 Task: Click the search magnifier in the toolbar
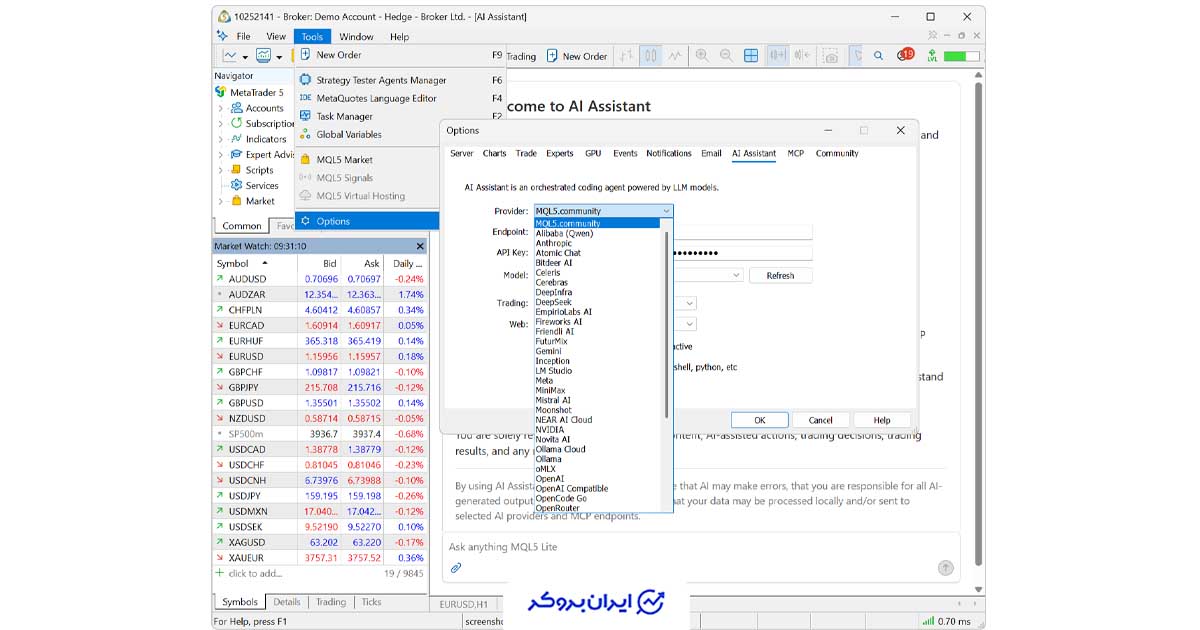tap(879, 56)
